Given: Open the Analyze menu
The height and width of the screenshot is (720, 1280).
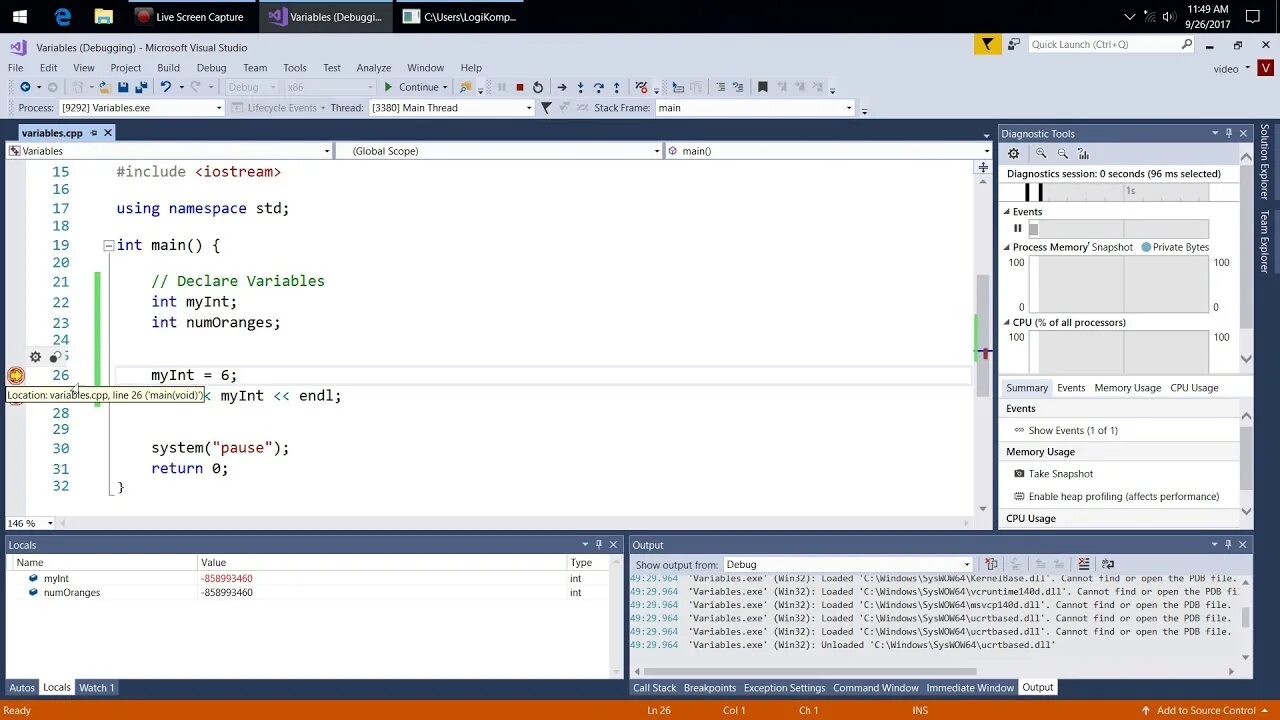Looking at the screenshot, I should tap(373, 68).
